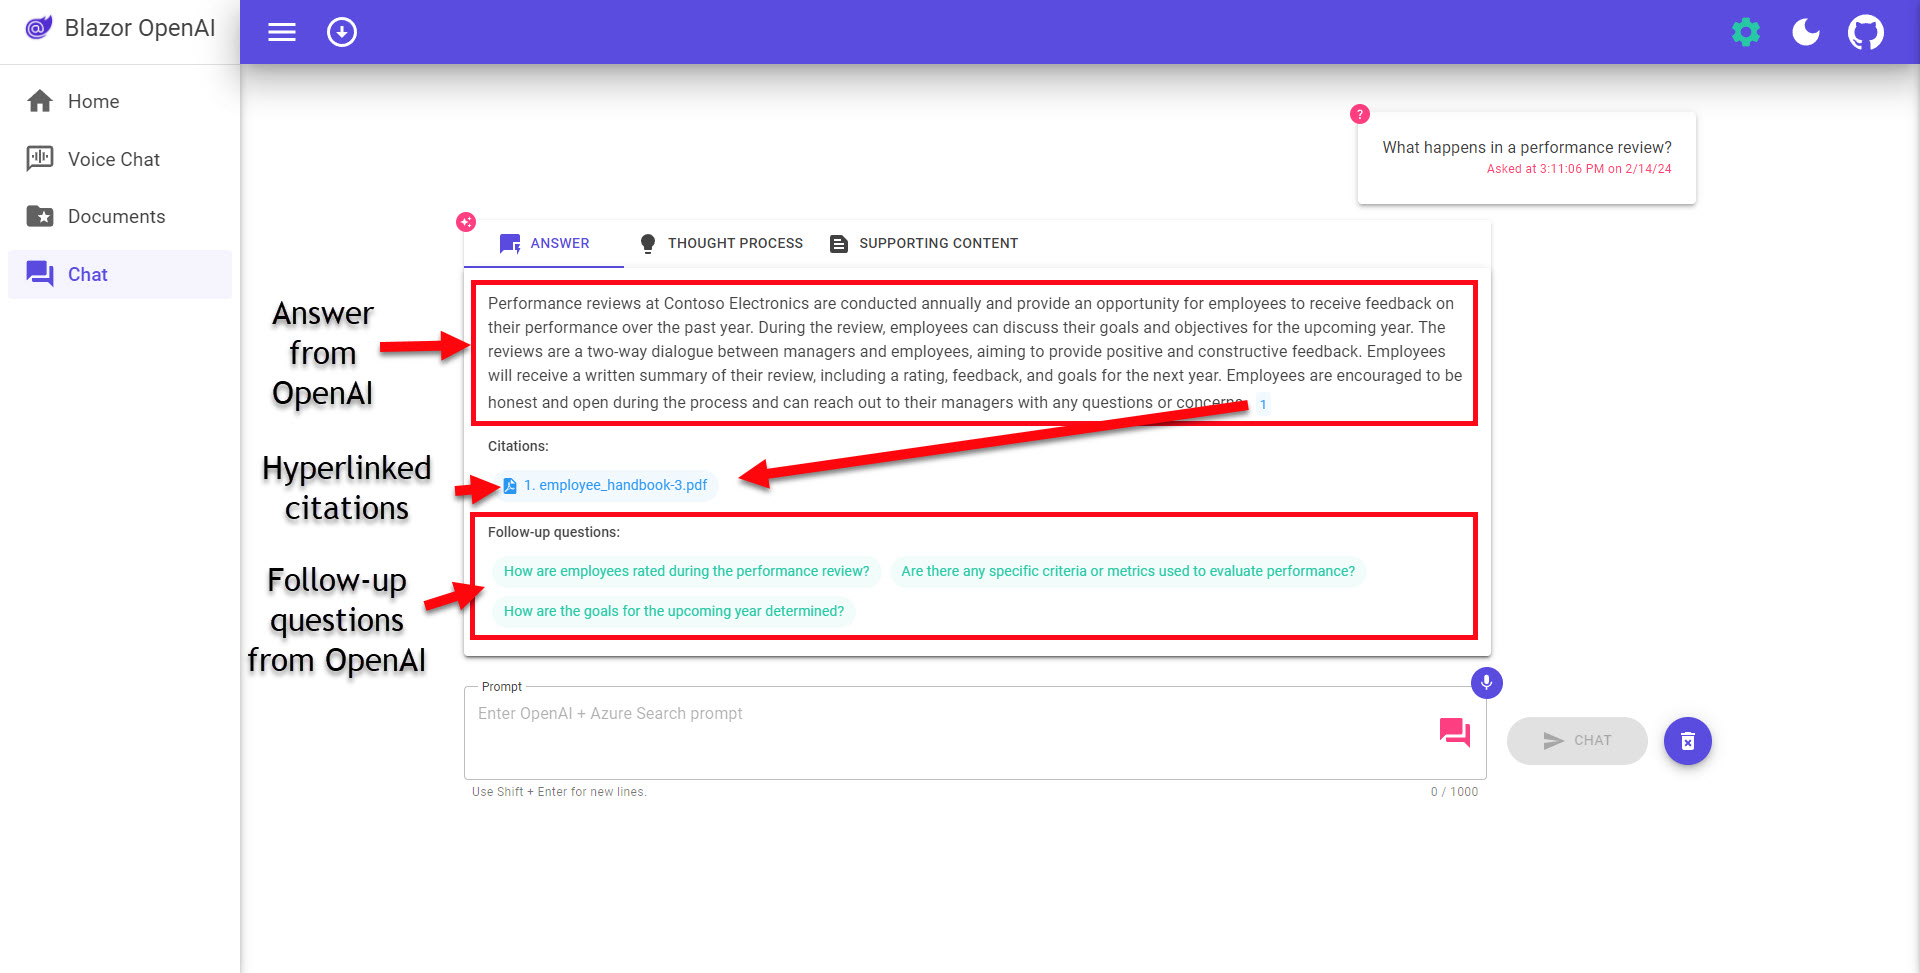Click the Documents folder star icon
The height and width of the screenshot is (973, 1920).
pyautogui.click(x=40, y=216)
